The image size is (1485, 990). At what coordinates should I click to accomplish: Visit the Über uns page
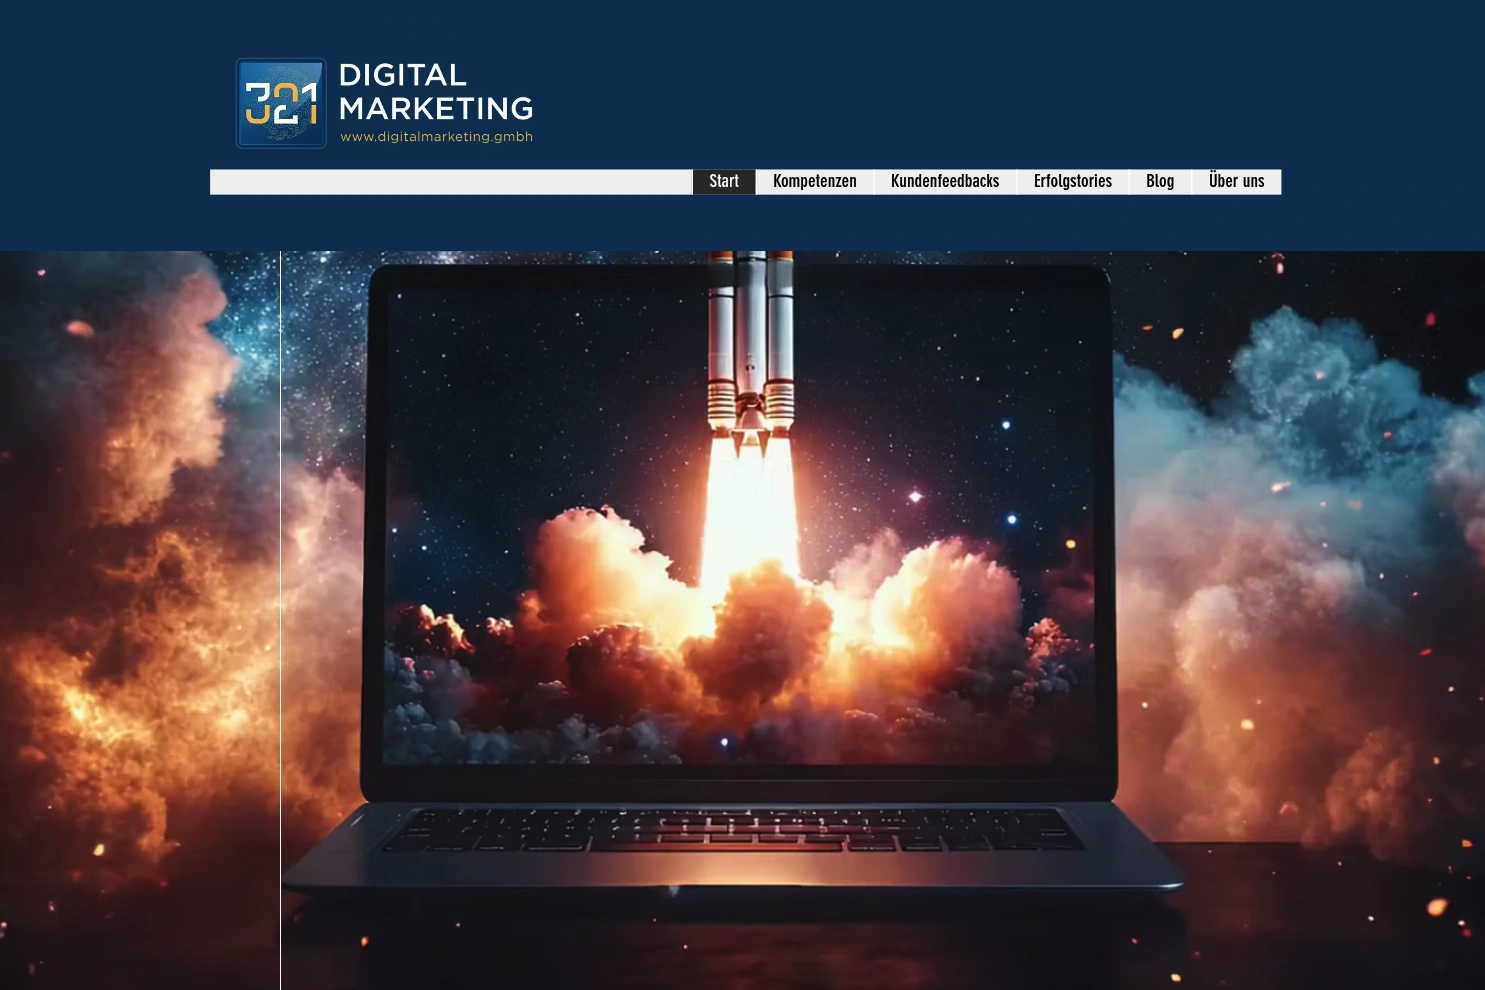coord(1236,181)
